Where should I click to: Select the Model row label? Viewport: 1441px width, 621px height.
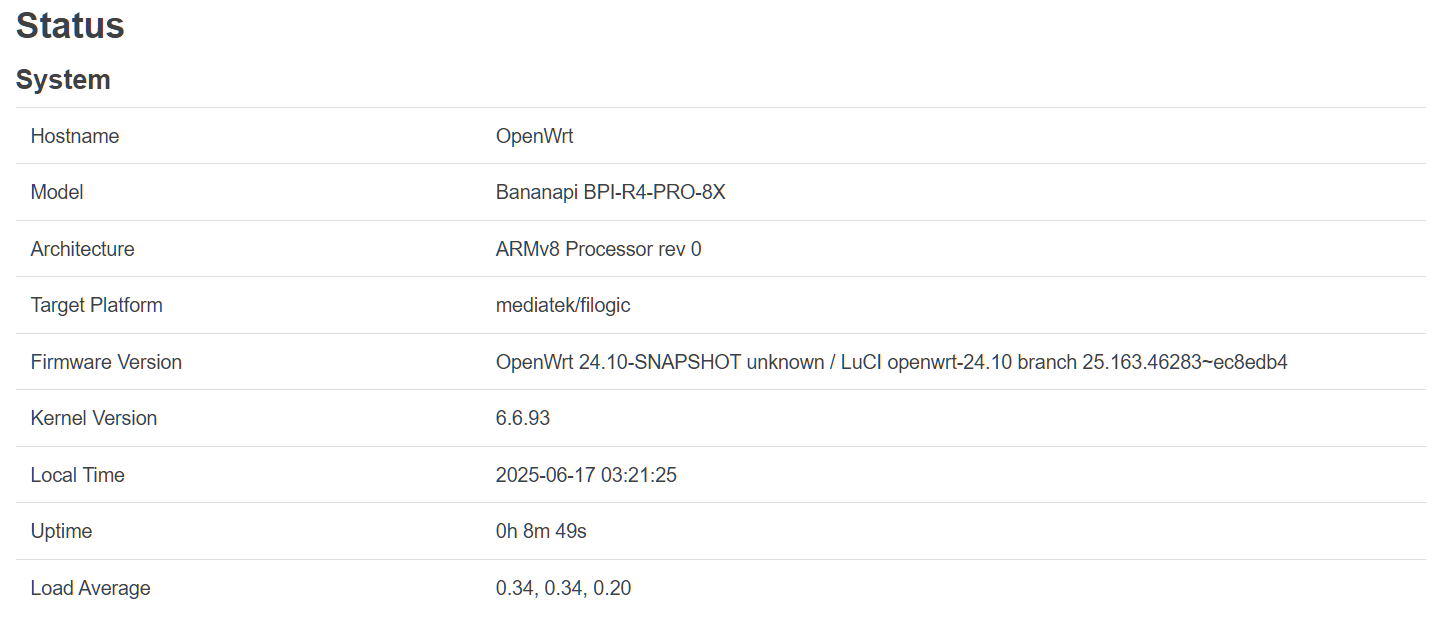point(57,192)
